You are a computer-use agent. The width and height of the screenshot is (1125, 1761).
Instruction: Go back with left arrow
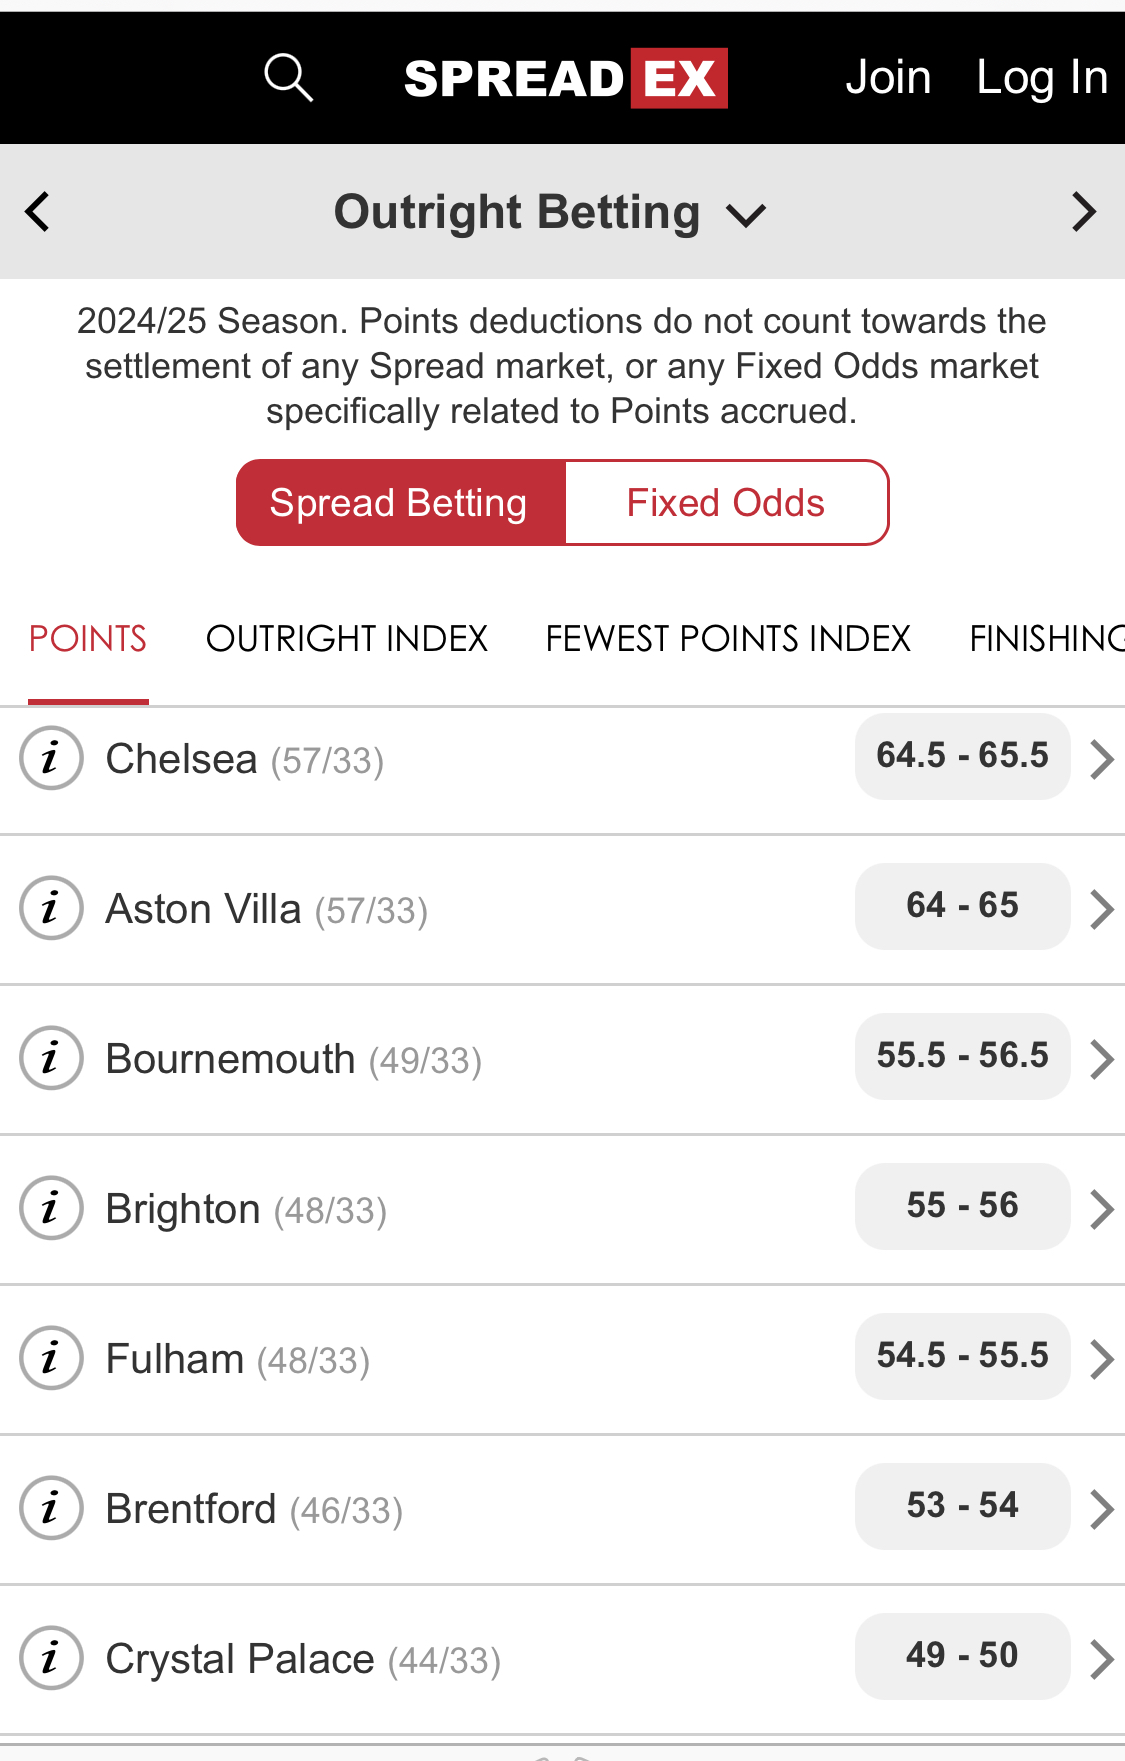click(x=37, y=212)
